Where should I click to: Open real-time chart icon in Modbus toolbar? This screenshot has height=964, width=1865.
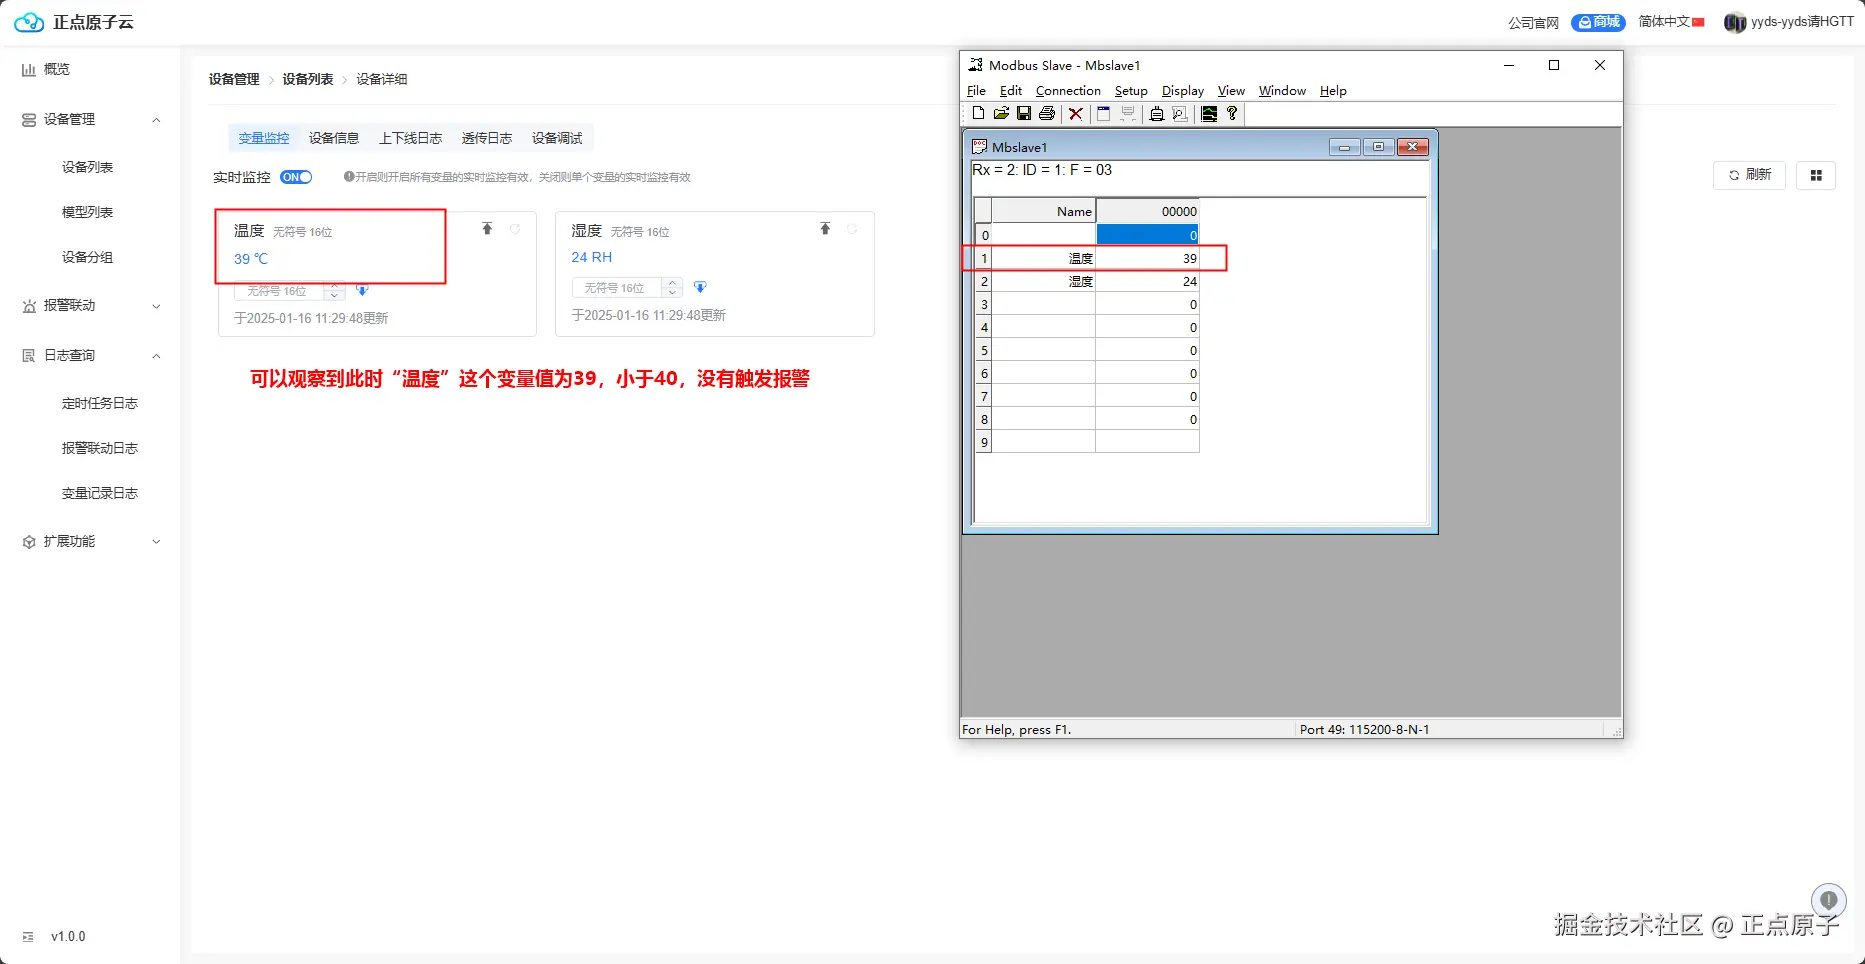coord(1209,113)
